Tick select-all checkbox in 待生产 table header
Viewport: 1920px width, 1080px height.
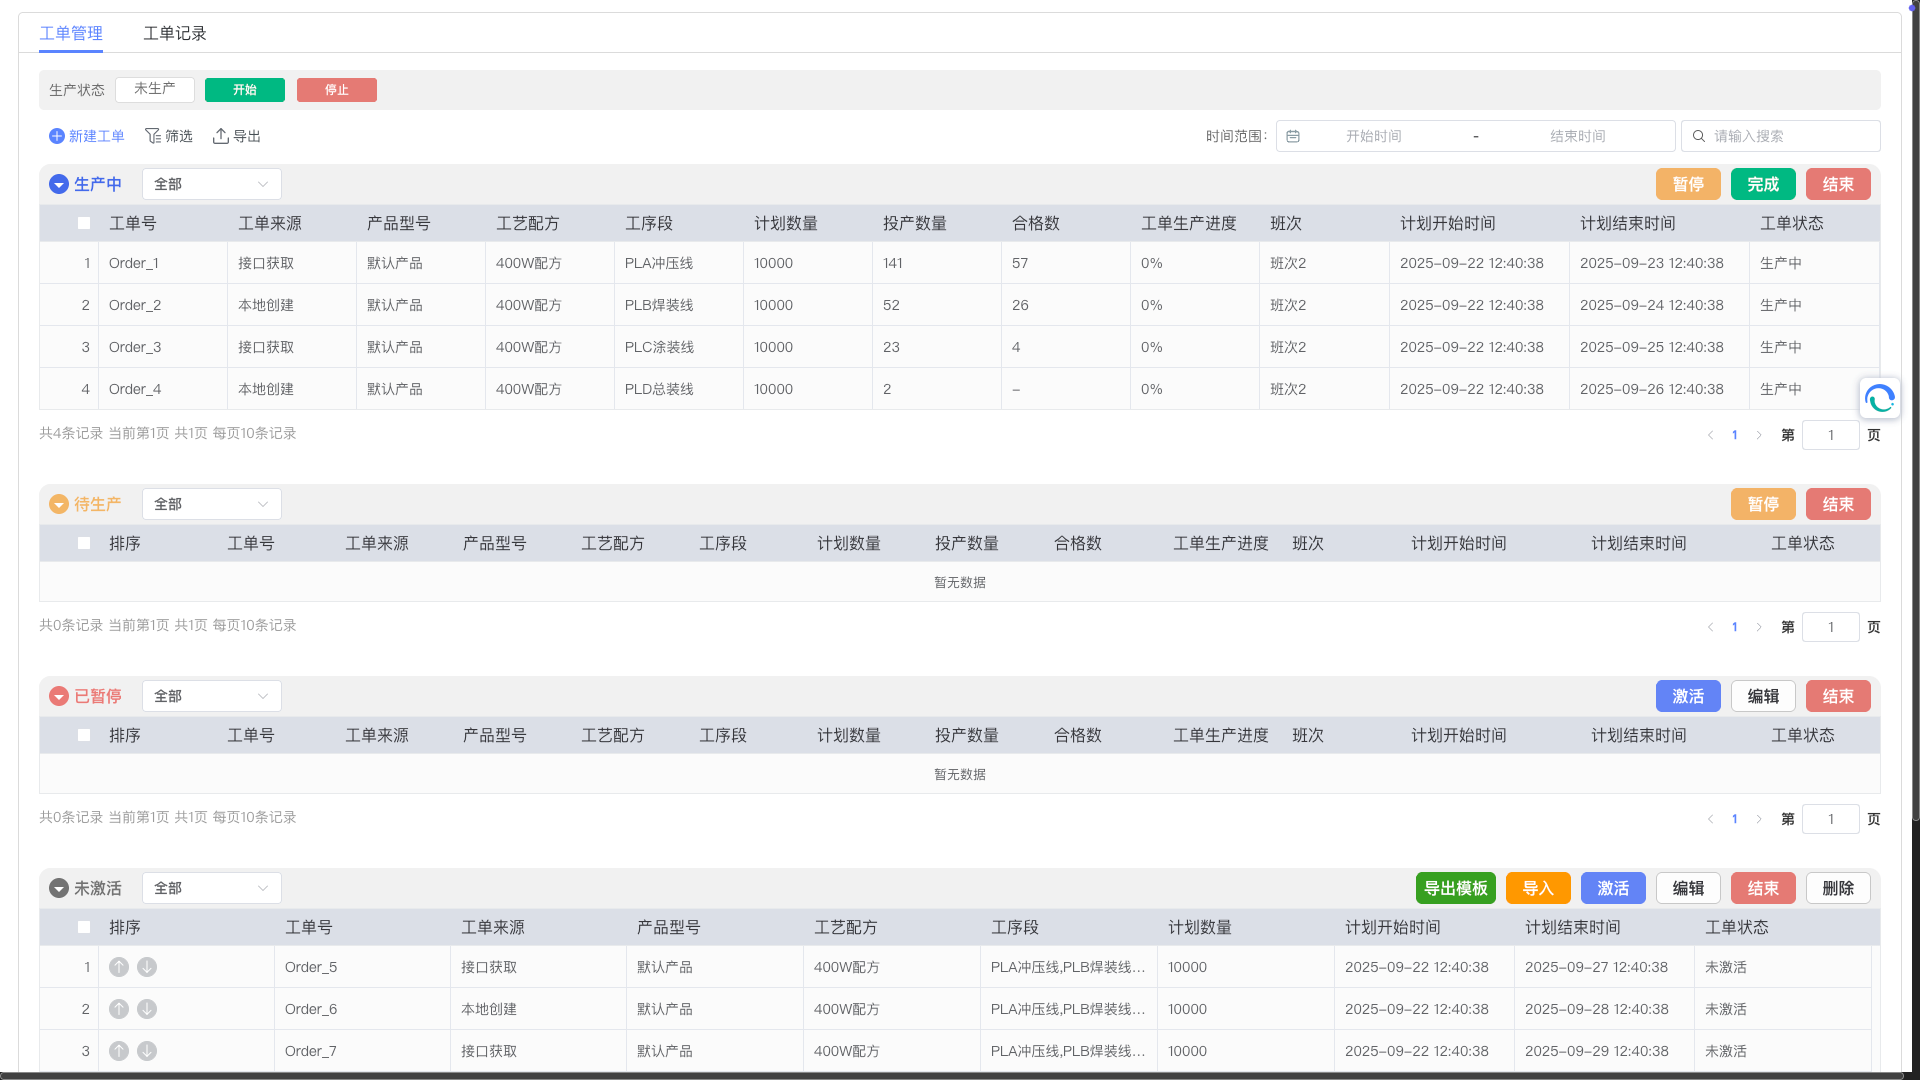[84, 543]
